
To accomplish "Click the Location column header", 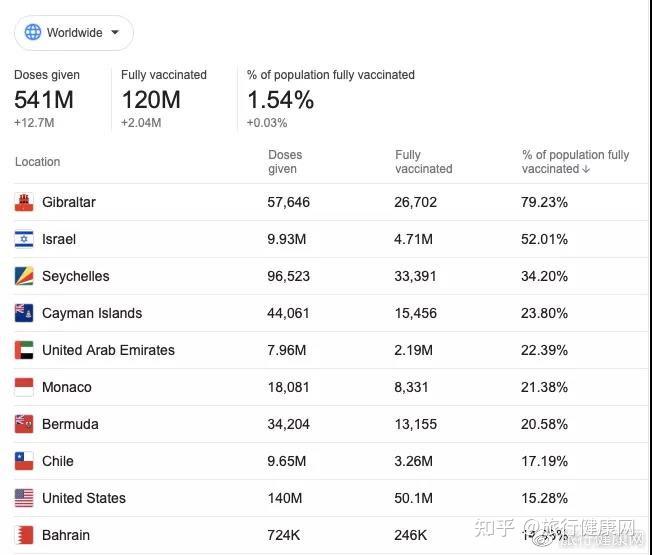I will coord(38,162).
